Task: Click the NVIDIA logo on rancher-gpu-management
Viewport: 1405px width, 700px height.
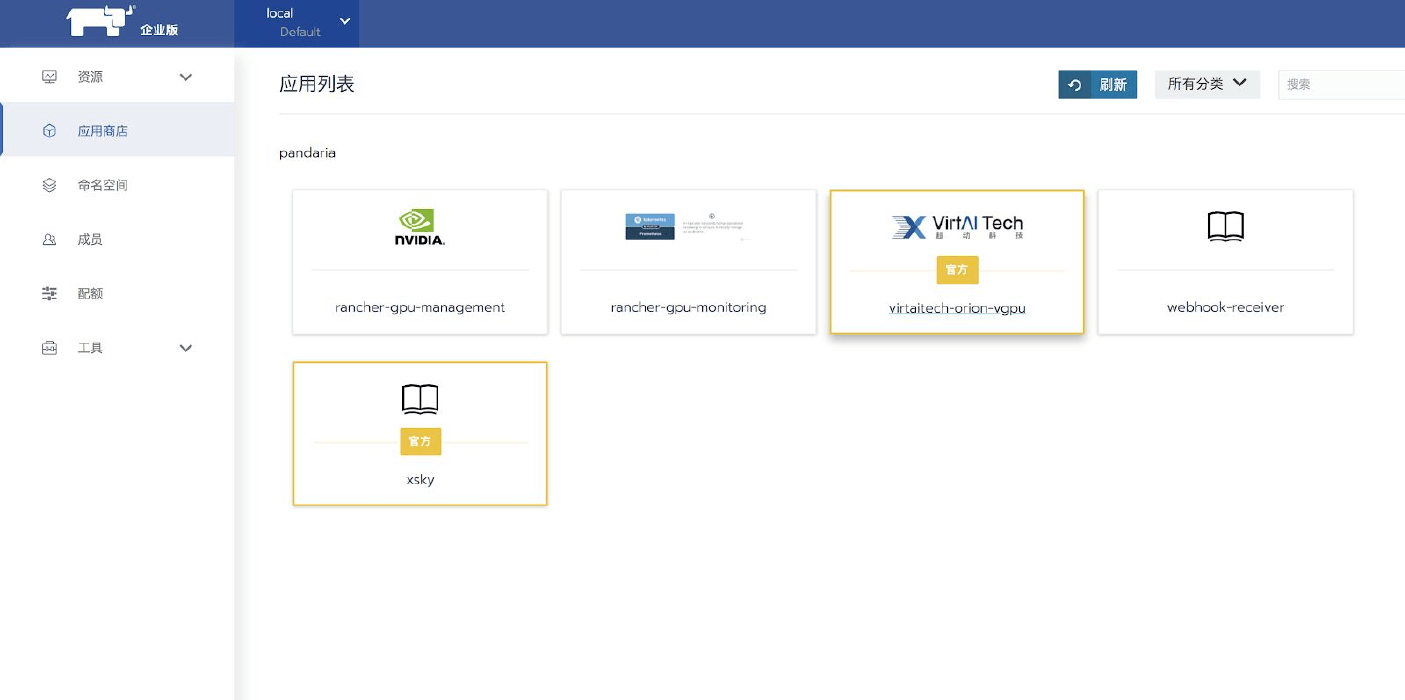Action: click(x=420, y=228)
